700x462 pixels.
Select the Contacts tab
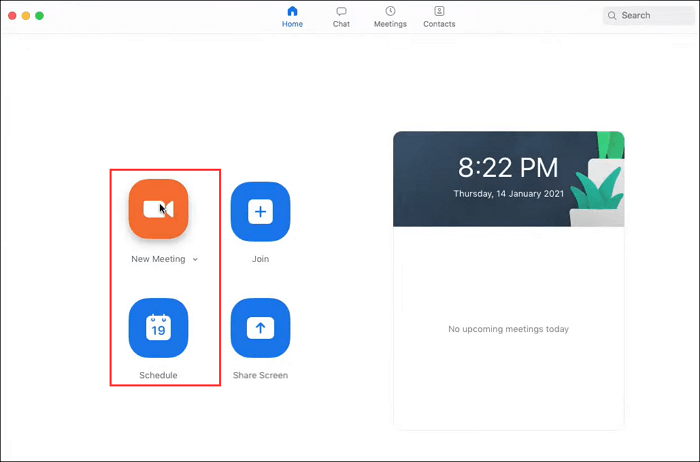439,16
